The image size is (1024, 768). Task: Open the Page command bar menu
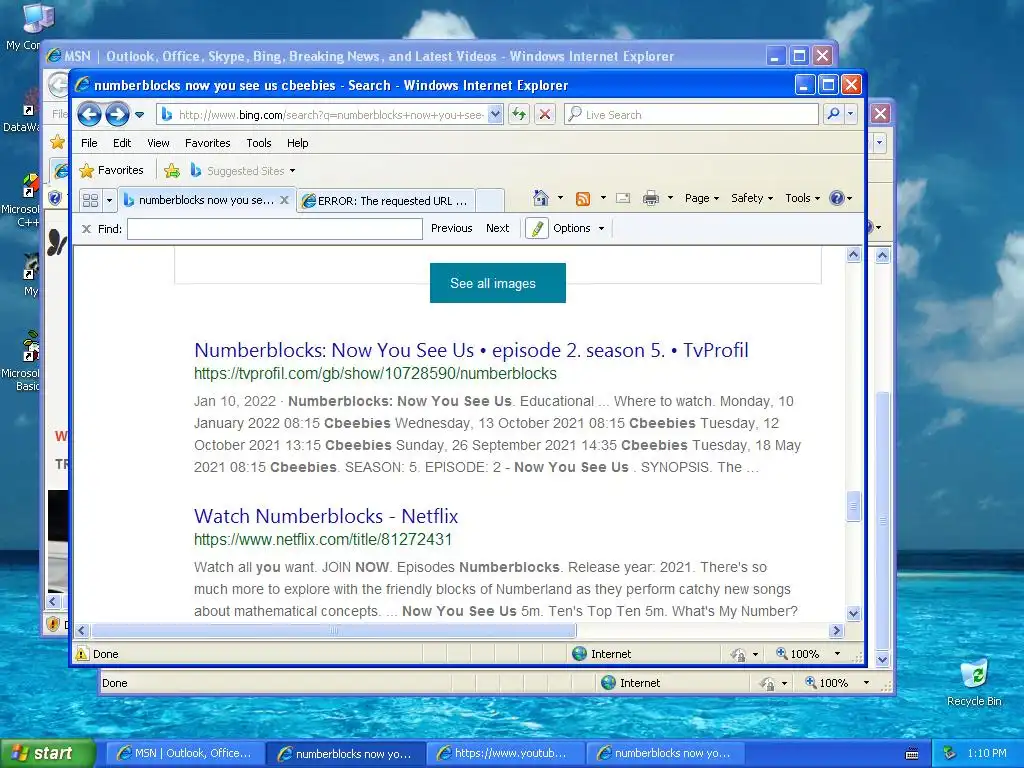[701, 198]
